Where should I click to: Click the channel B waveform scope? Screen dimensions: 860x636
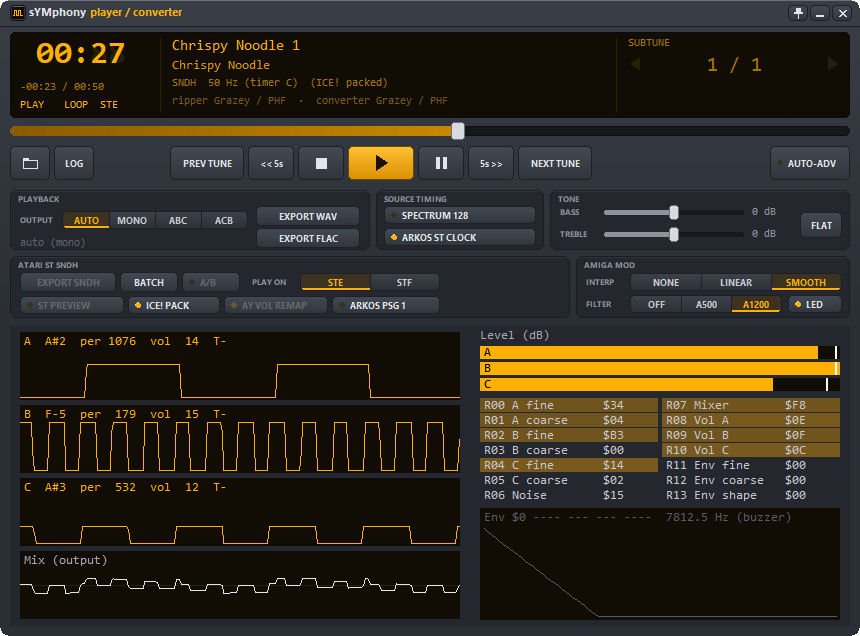(x=240, y=439)
